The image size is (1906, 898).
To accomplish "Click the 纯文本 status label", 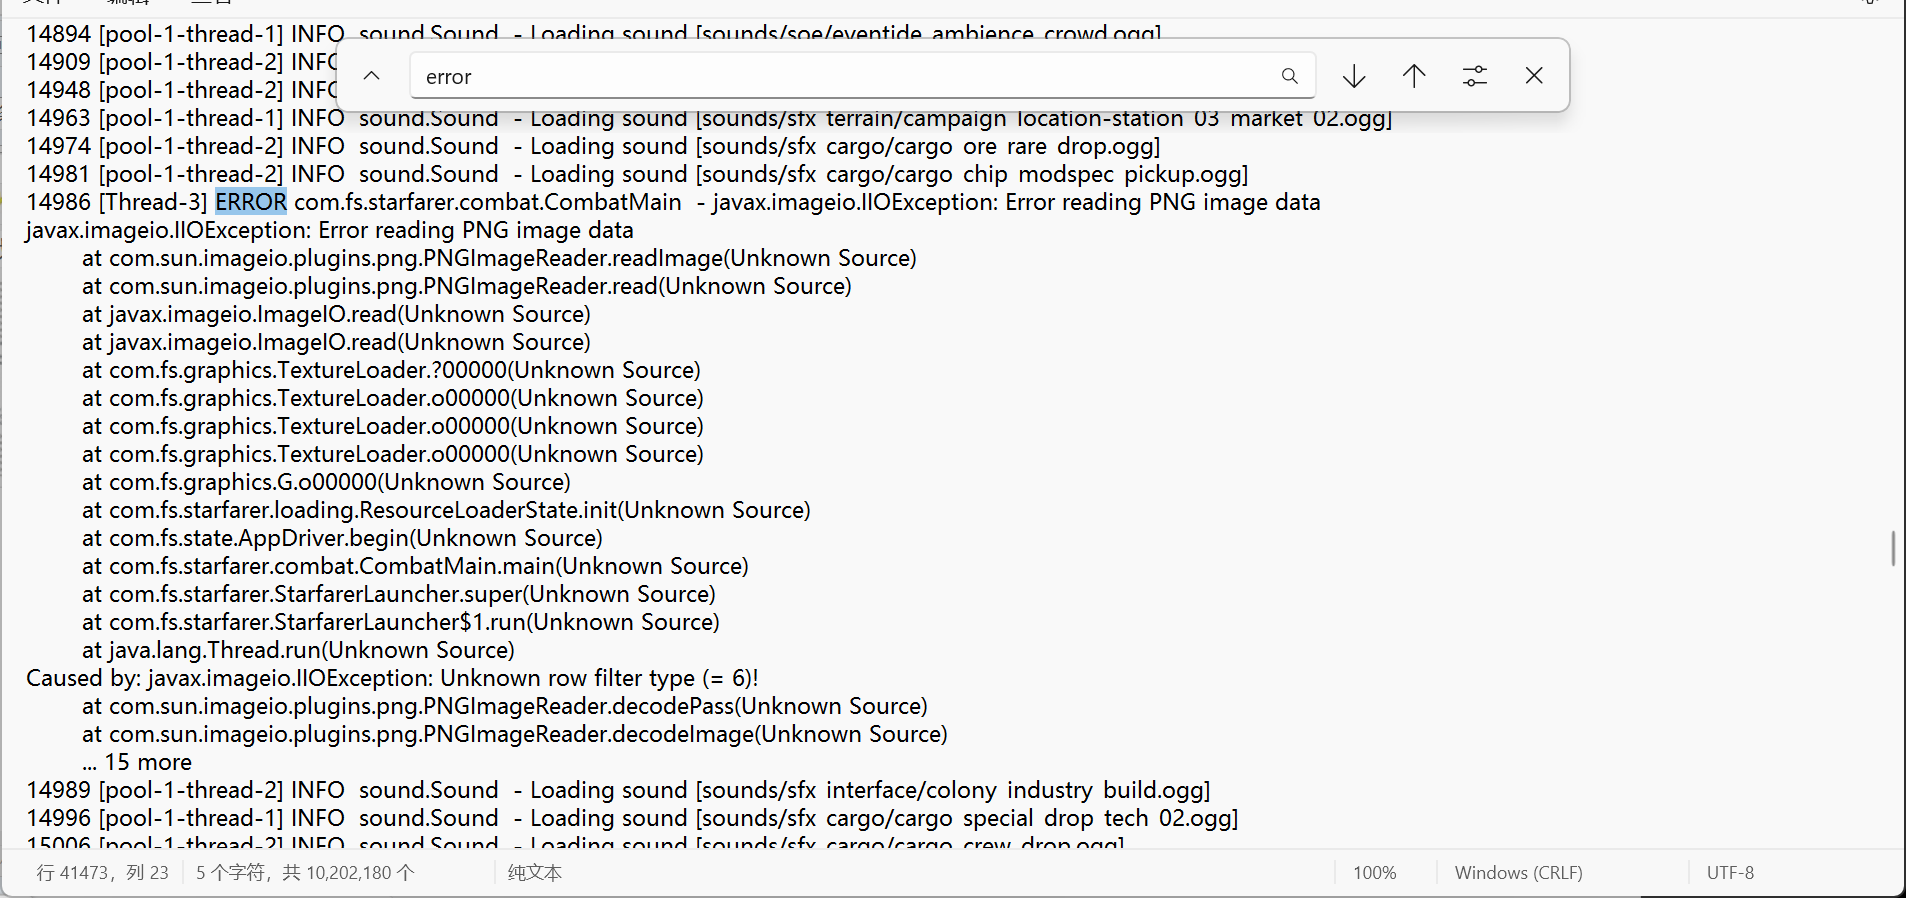I will click(535, 873).
